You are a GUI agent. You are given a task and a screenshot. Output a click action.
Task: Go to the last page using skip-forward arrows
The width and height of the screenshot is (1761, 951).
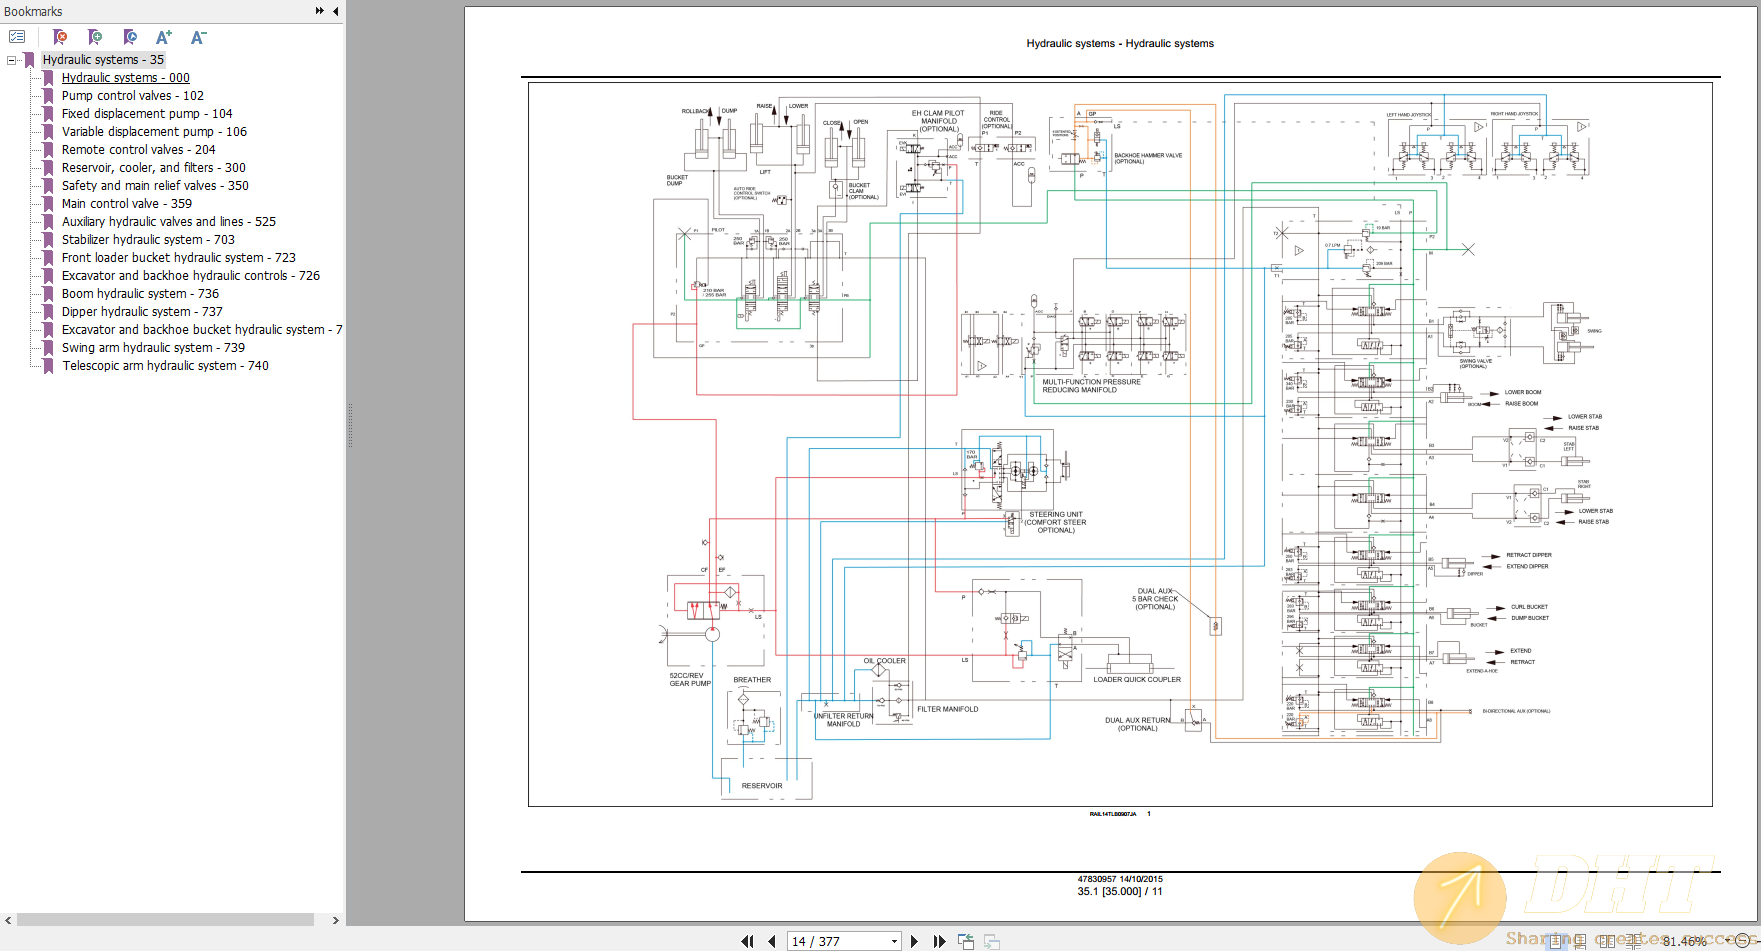939,941
